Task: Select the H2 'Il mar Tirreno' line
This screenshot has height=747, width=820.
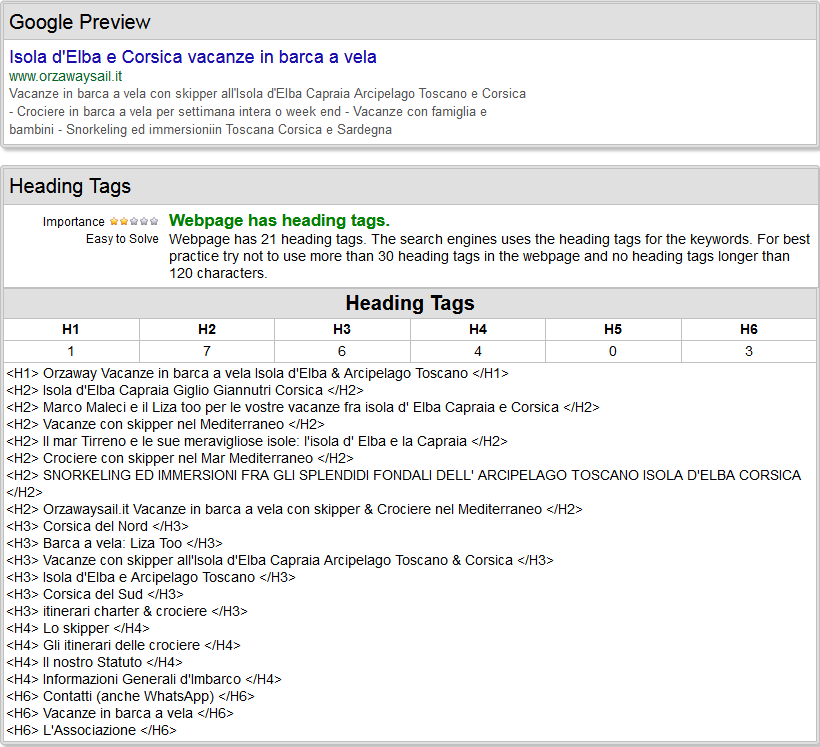Action: pyautogui.click(x=257, y=441)
